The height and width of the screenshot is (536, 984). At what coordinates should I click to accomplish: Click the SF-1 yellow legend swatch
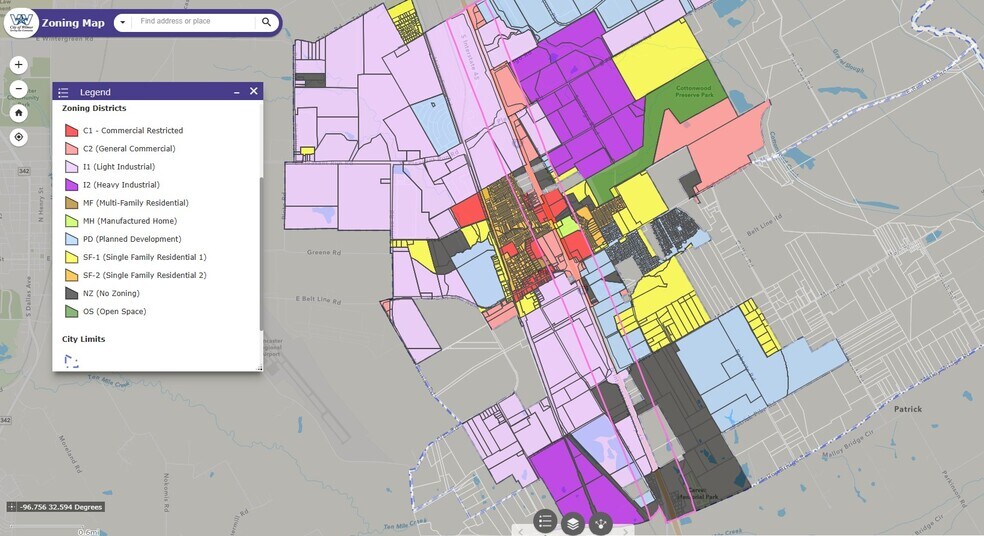[x=71, y=257]
